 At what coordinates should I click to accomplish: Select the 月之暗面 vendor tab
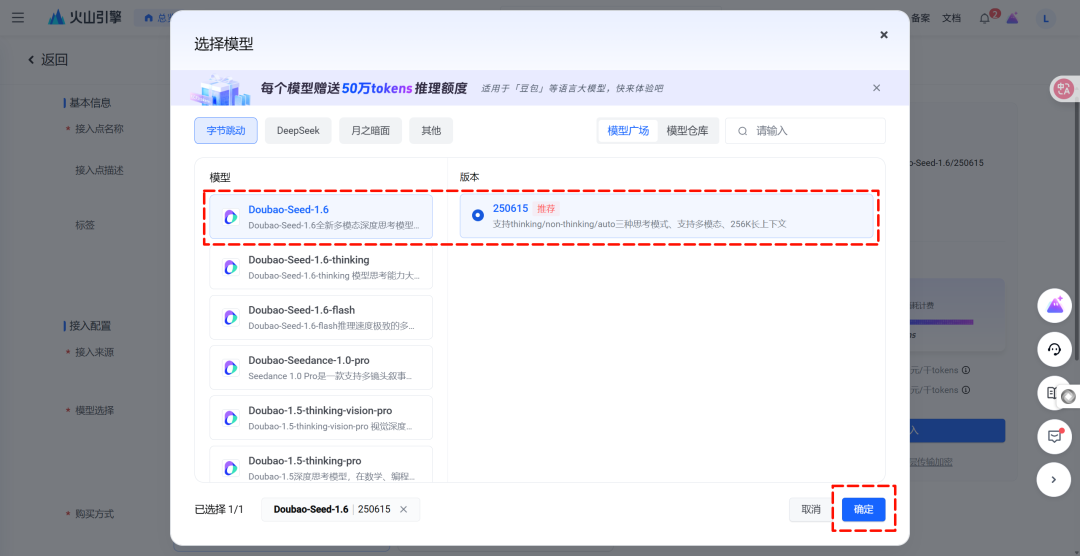point(371,130)
